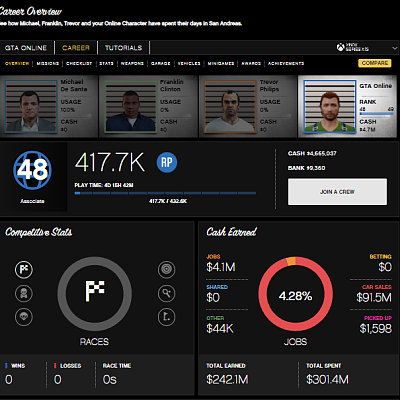The height and width of the screenshot is (400, 400).
Task: Click the RP progress bar under play time
Action: point(165,193)
